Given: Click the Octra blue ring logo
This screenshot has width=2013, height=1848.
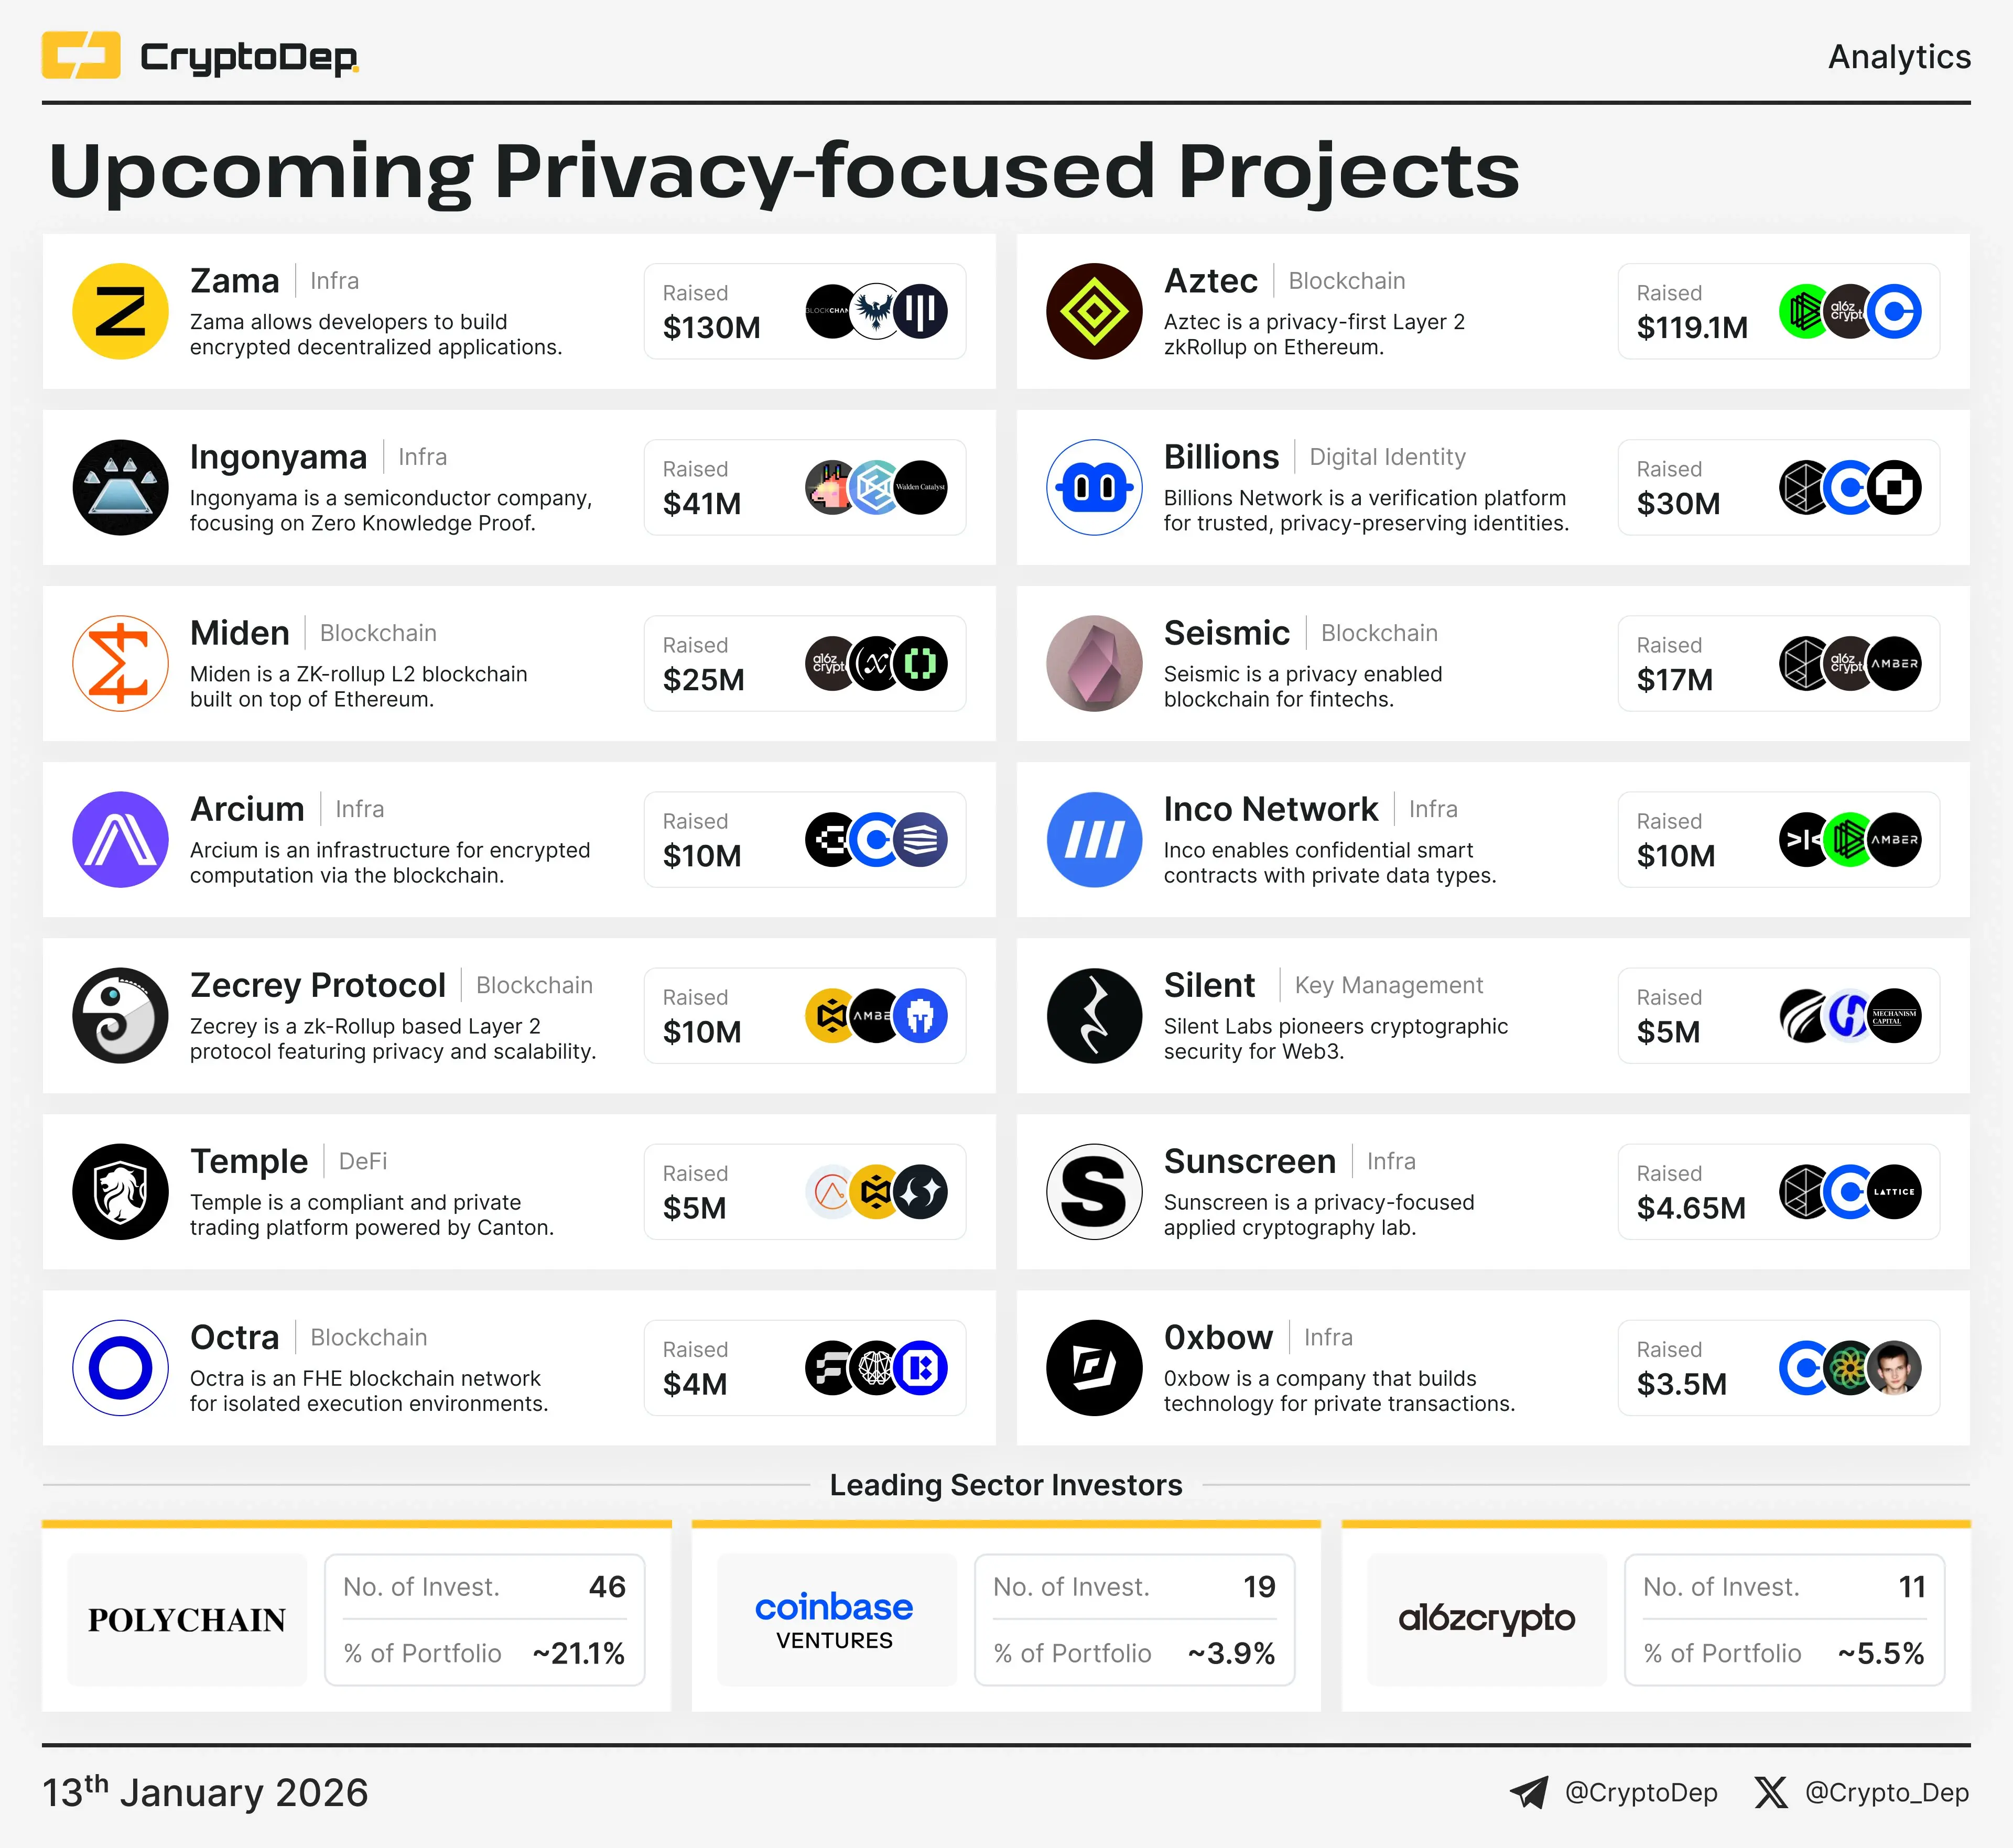Looking at the screenshot, I should click(120, 1367).
